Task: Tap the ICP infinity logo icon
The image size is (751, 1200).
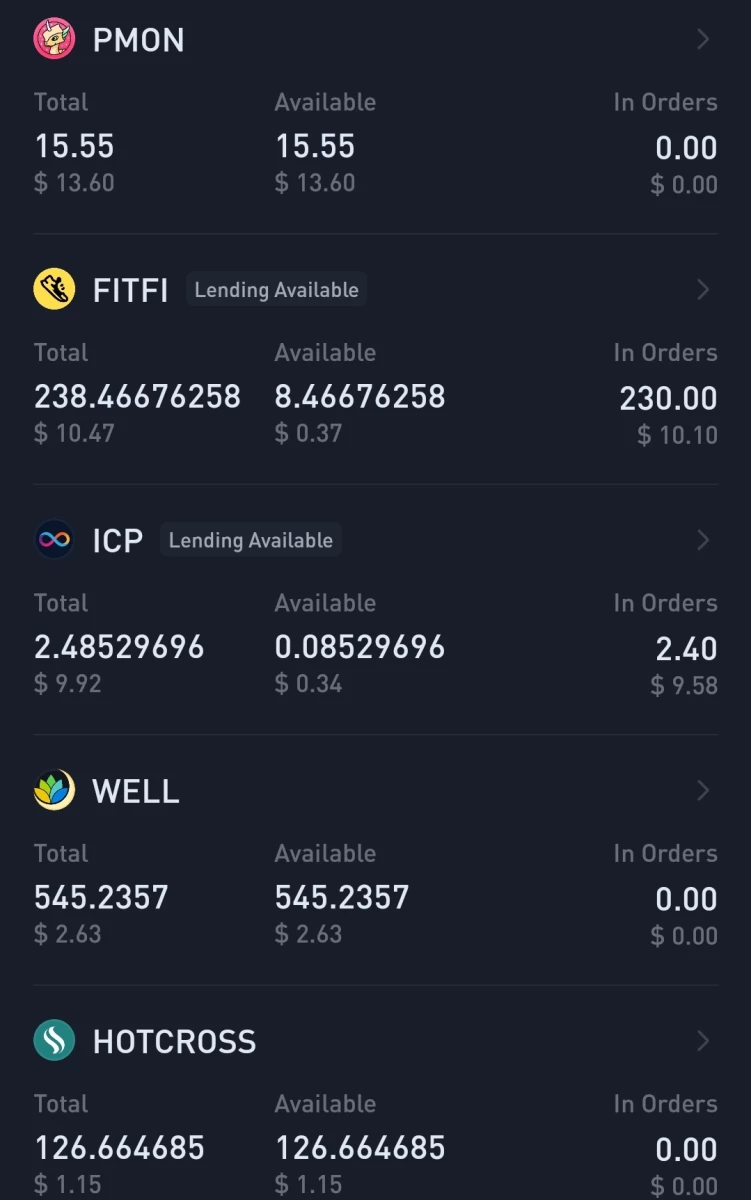Action: (54, 540)
